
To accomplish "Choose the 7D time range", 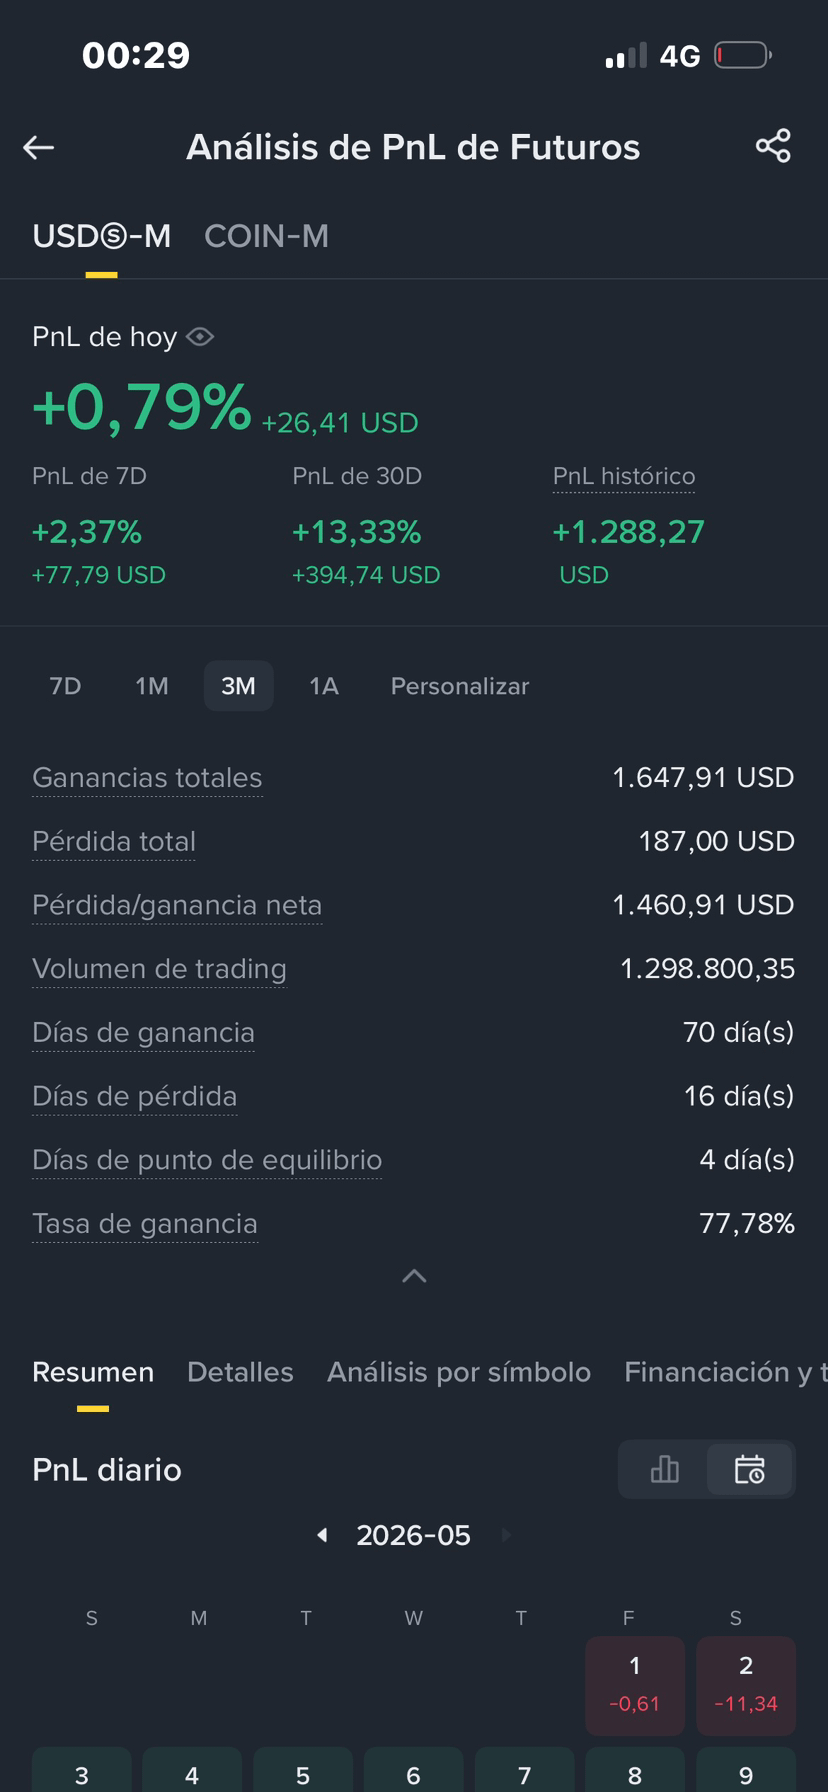I will tap(65, 686).
